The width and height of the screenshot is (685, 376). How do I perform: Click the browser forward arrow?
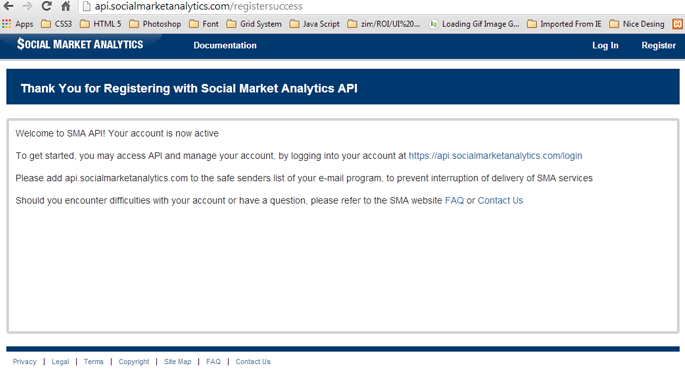pos(27,6)
